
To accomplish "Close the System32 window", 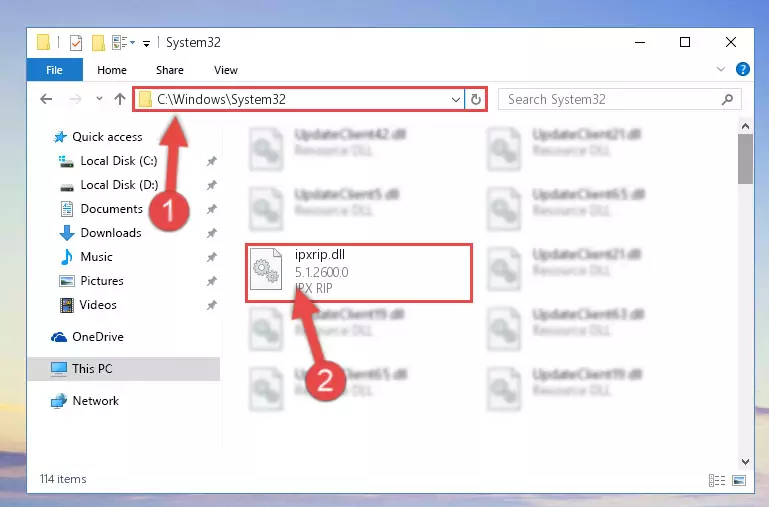I will [x=731, y=43].
